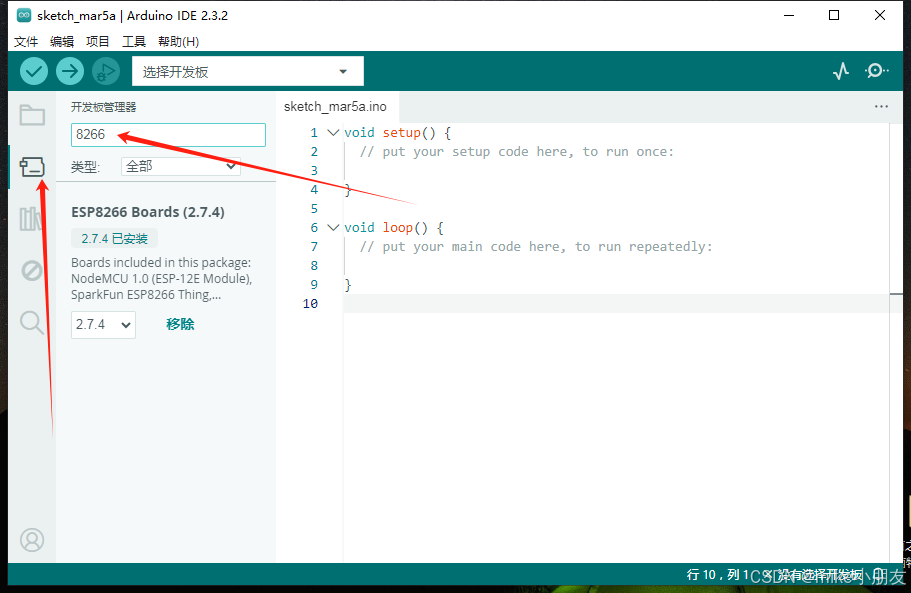Image resolution: width=911 pixels, height=593 pixels.
Task: Click the Upload arrow button
Action: (70, 71)
